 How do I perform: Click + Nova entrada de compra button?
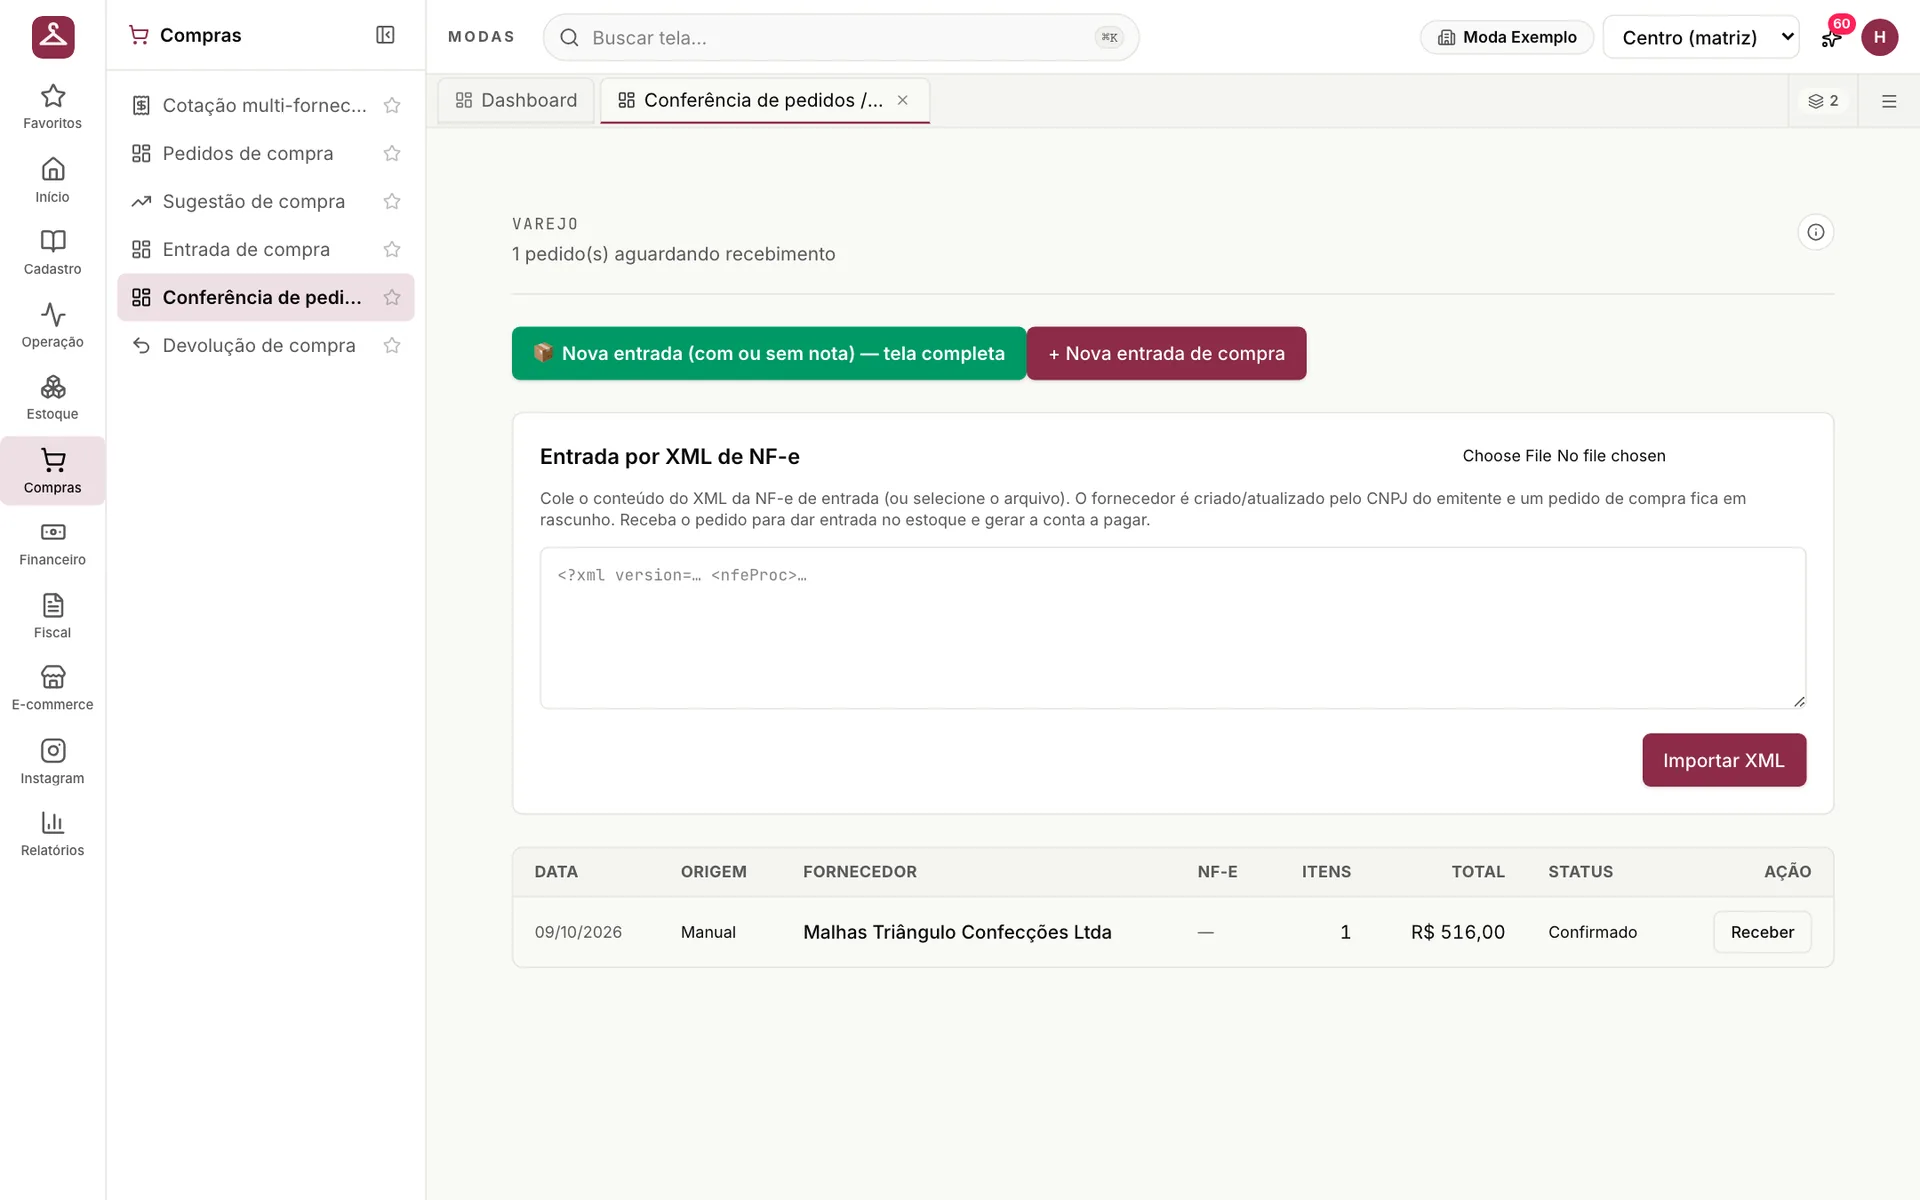[1166, 353]
